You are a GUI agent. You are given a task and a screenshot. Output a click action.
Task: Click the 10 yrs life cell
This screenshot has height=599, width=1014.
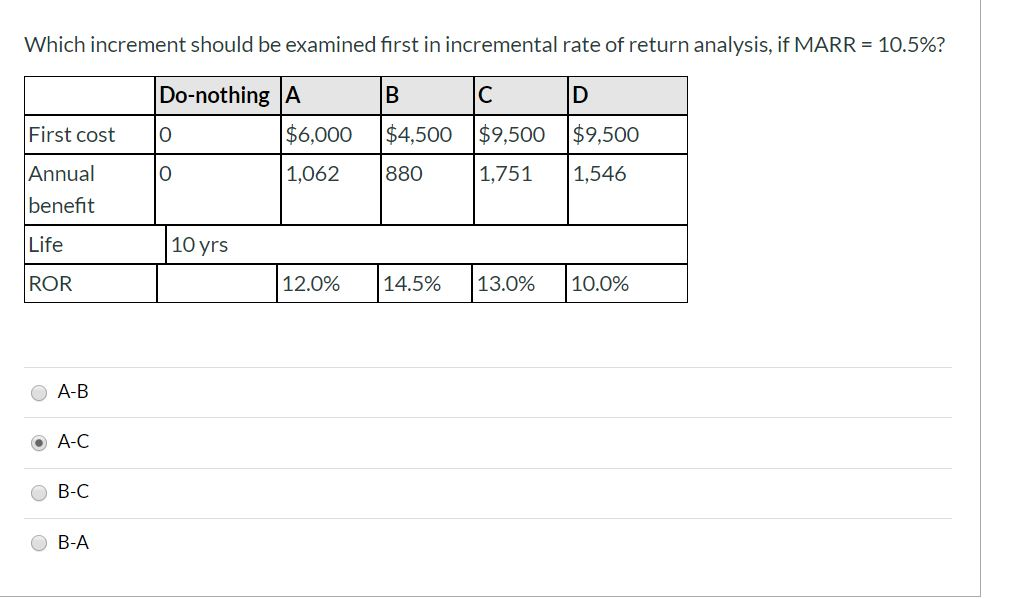coord(198,243)
